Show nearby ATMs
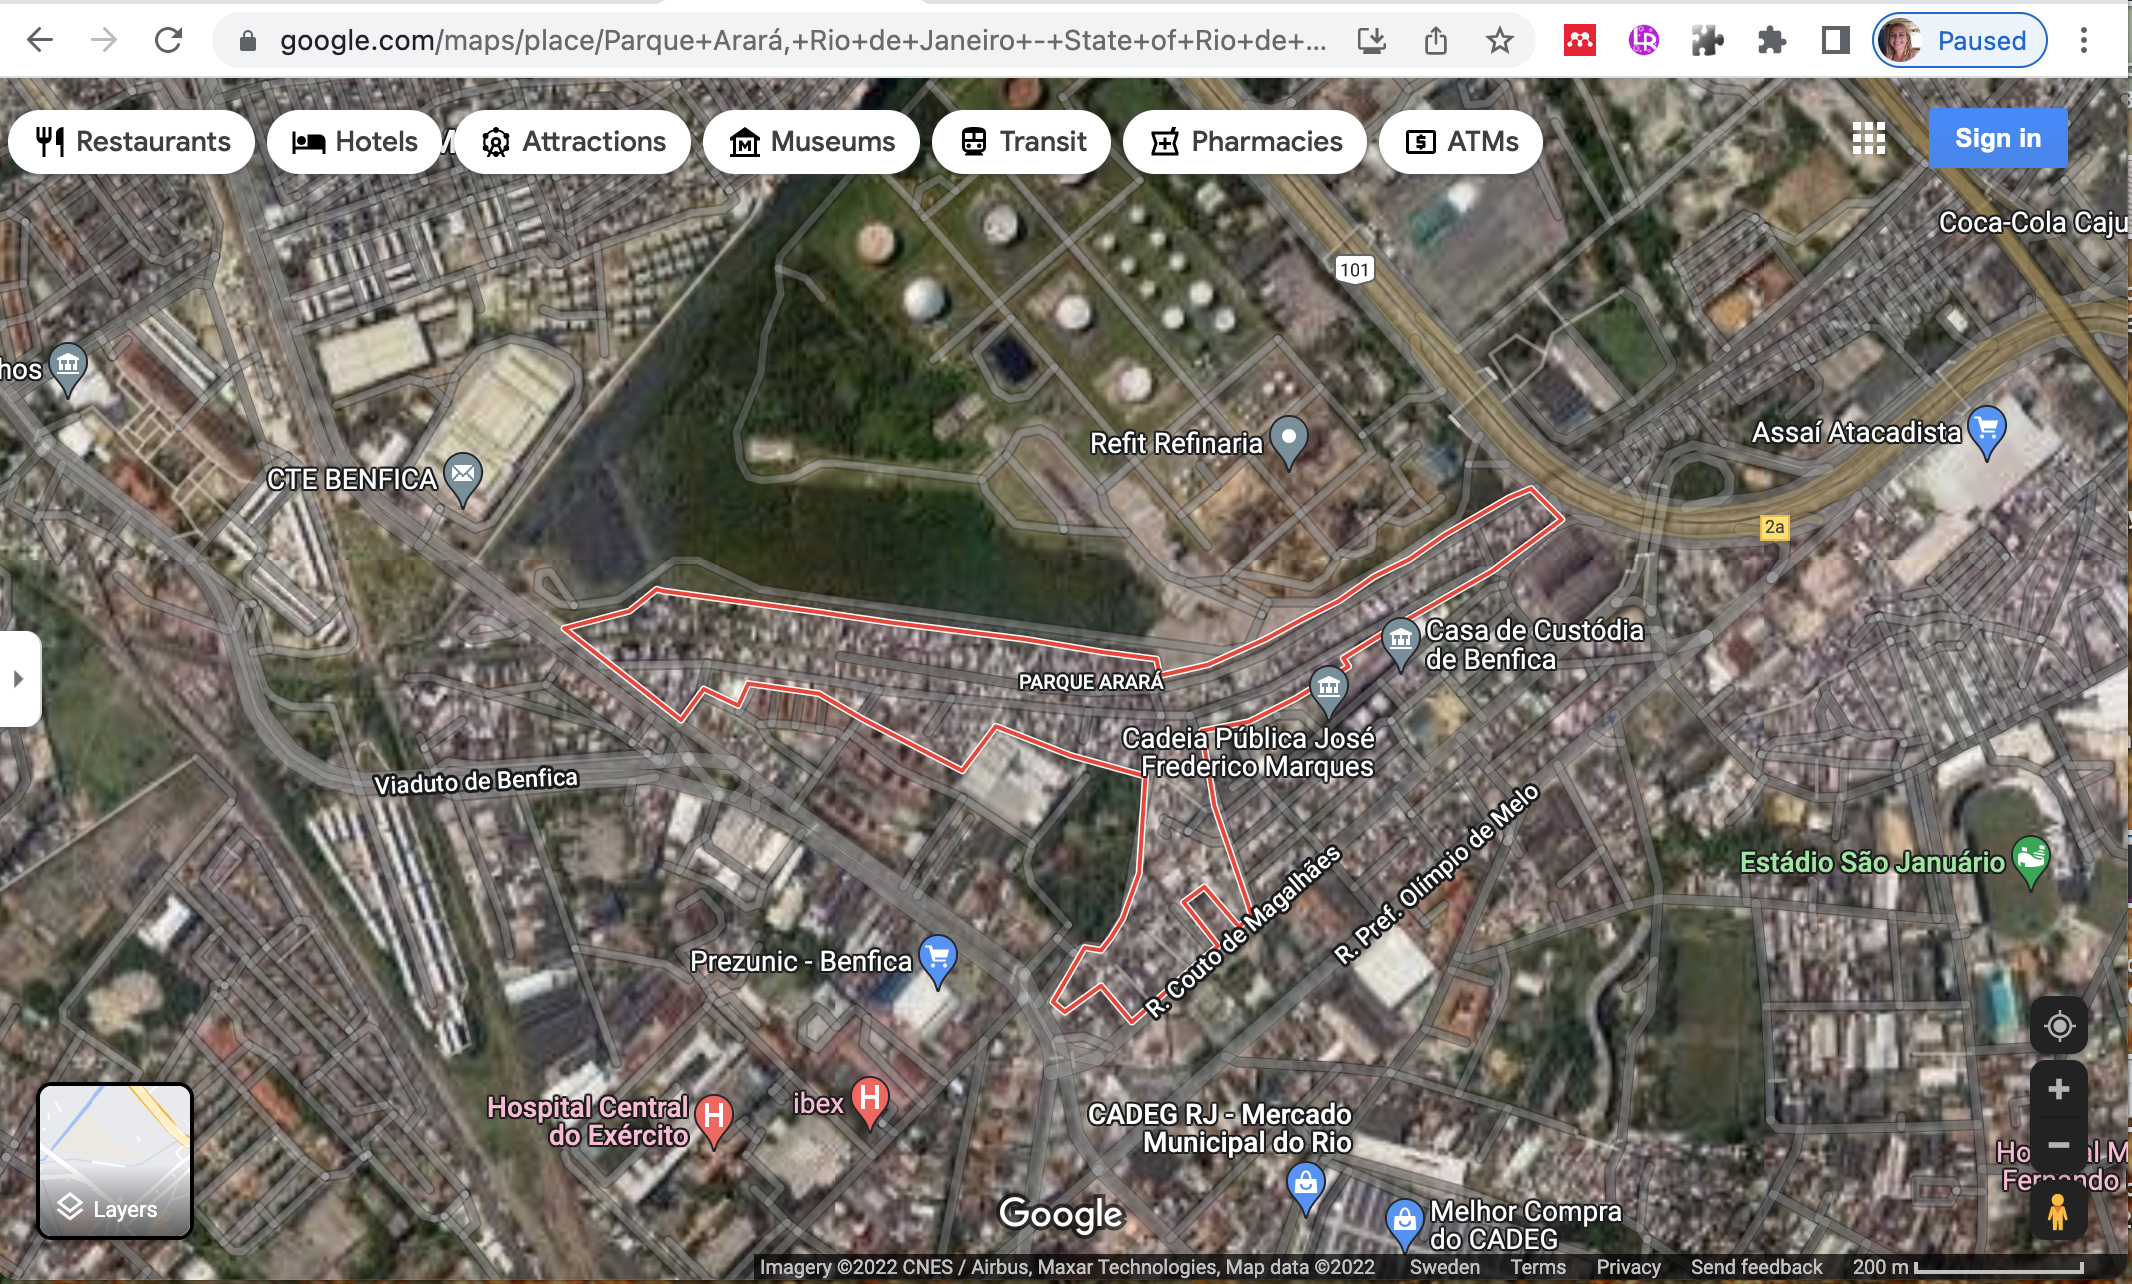Viewport: 2132px width, 1284px height. tap(1461, 142)
